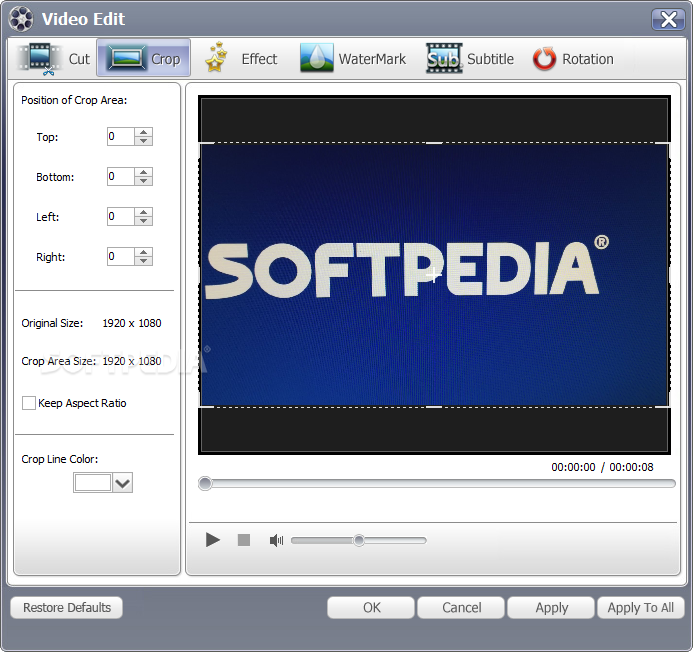
Task: Click the Apply button
Action: 552,607
